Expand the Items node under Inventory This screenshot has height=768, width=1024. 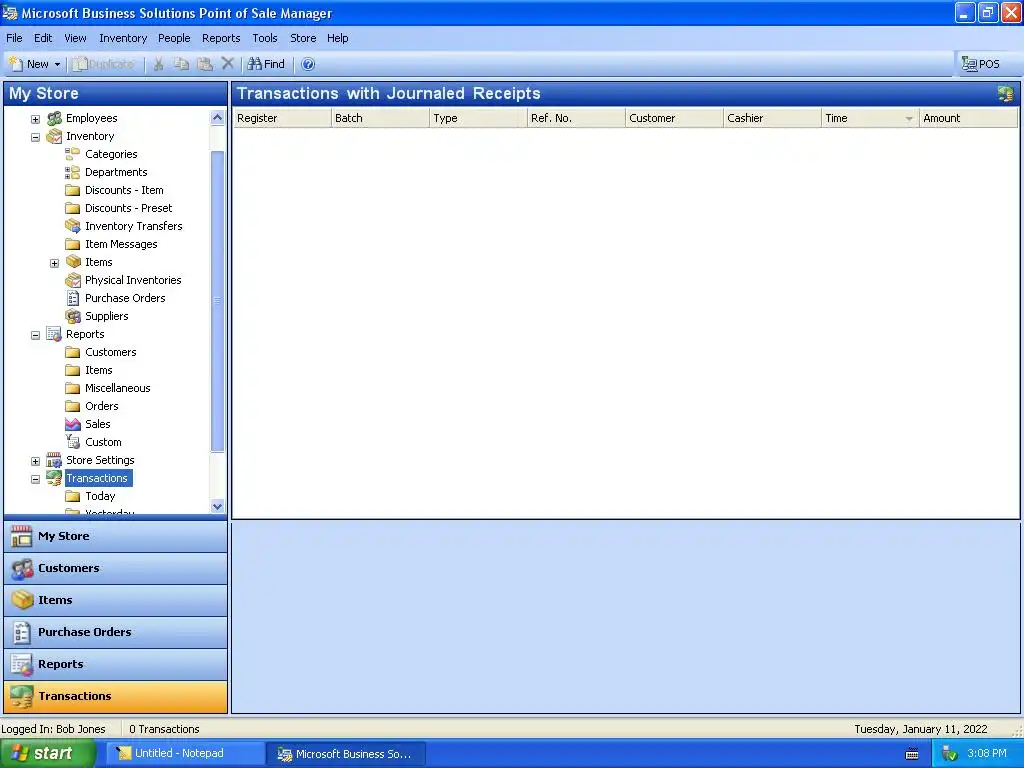54,263
